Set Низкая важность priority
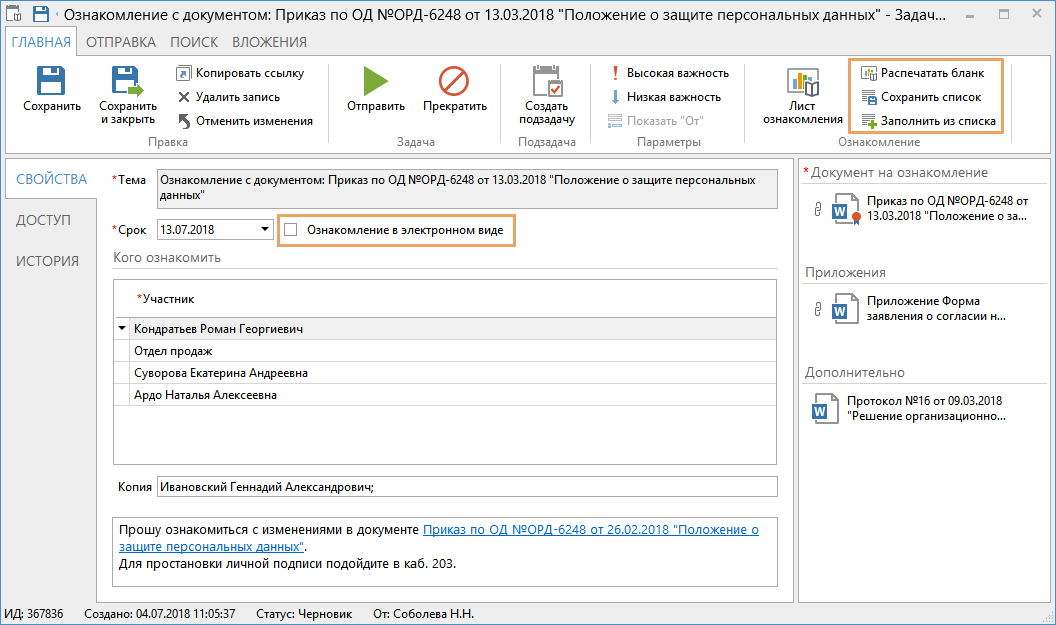The width and height of the screenshot is (1056, 625). (665, 97)
